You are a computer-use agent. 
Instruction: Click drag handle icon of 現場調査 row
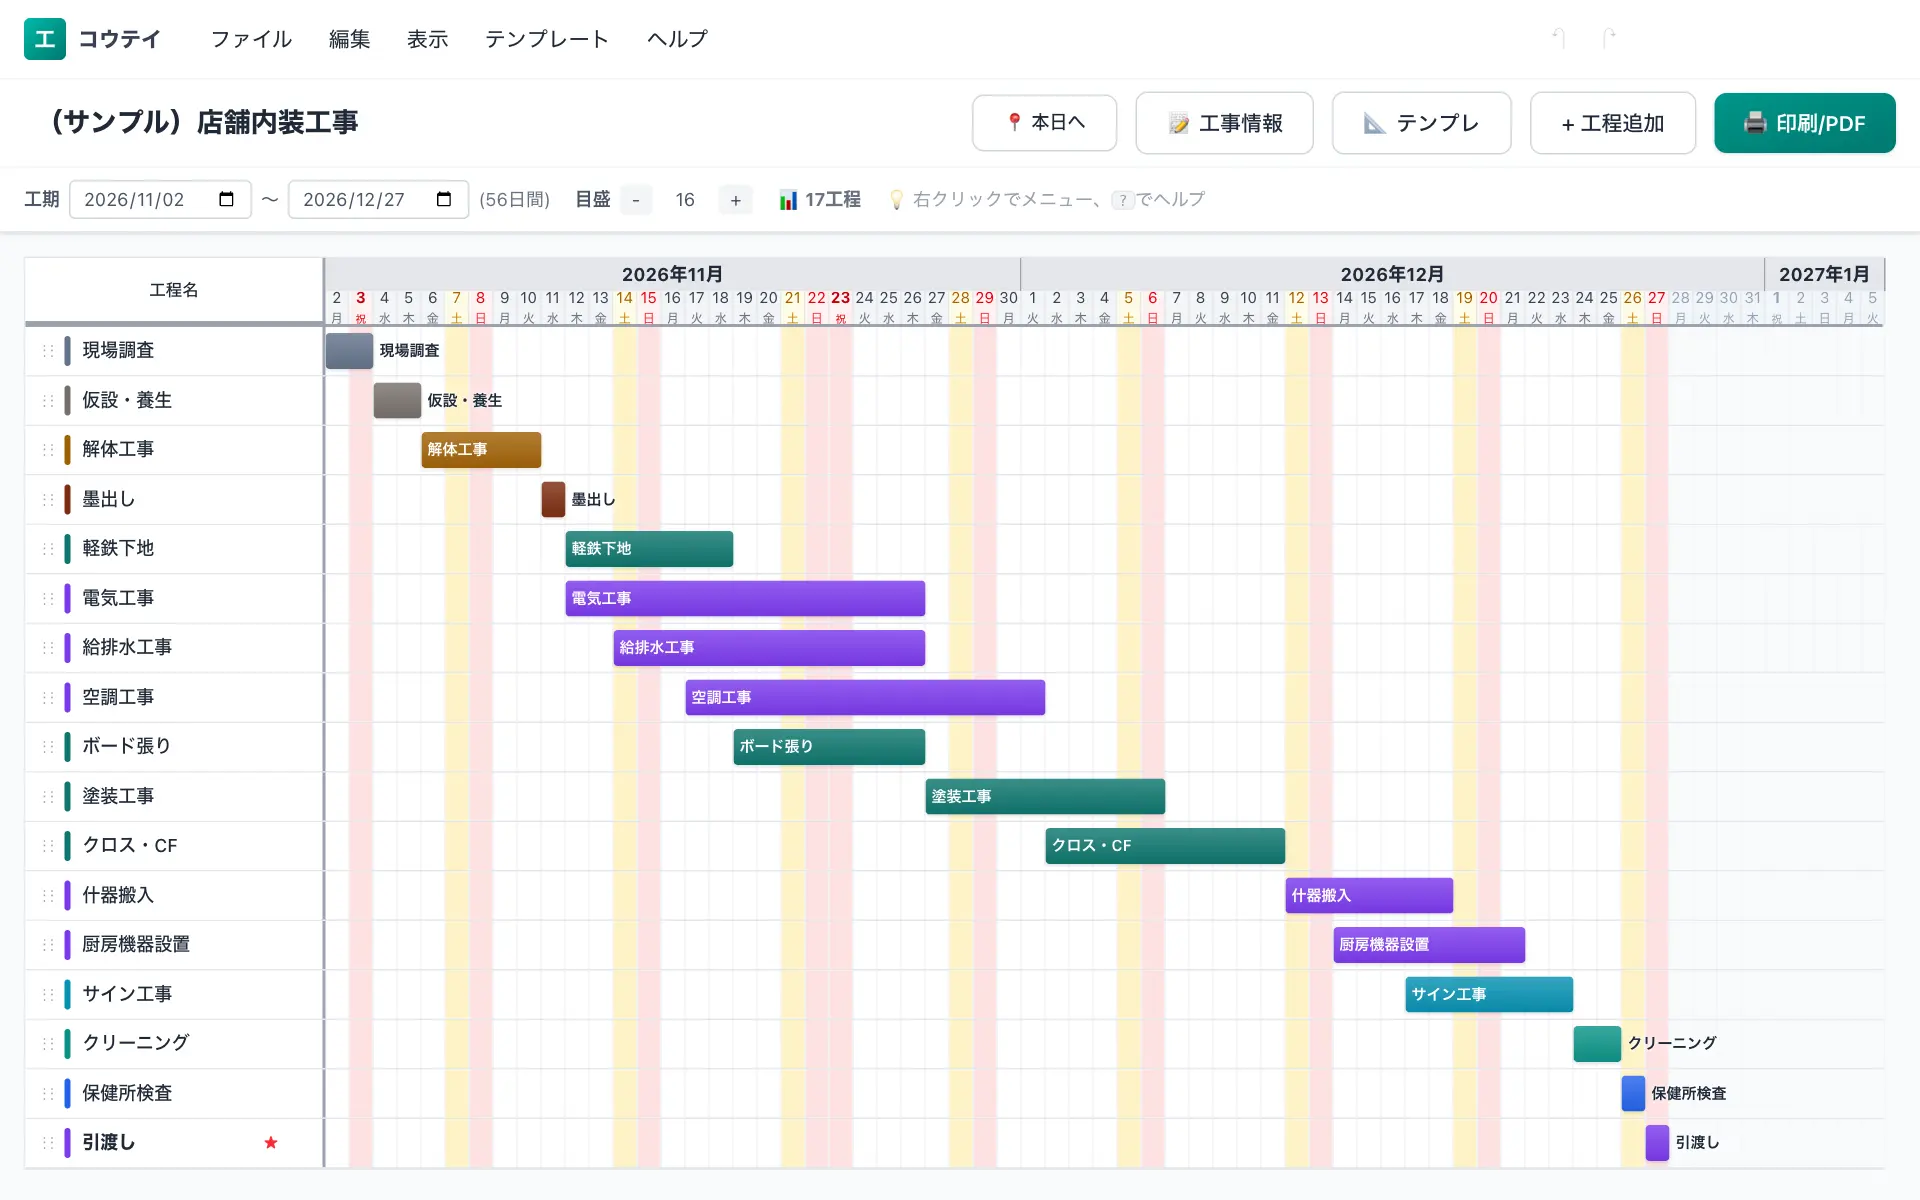47,350
